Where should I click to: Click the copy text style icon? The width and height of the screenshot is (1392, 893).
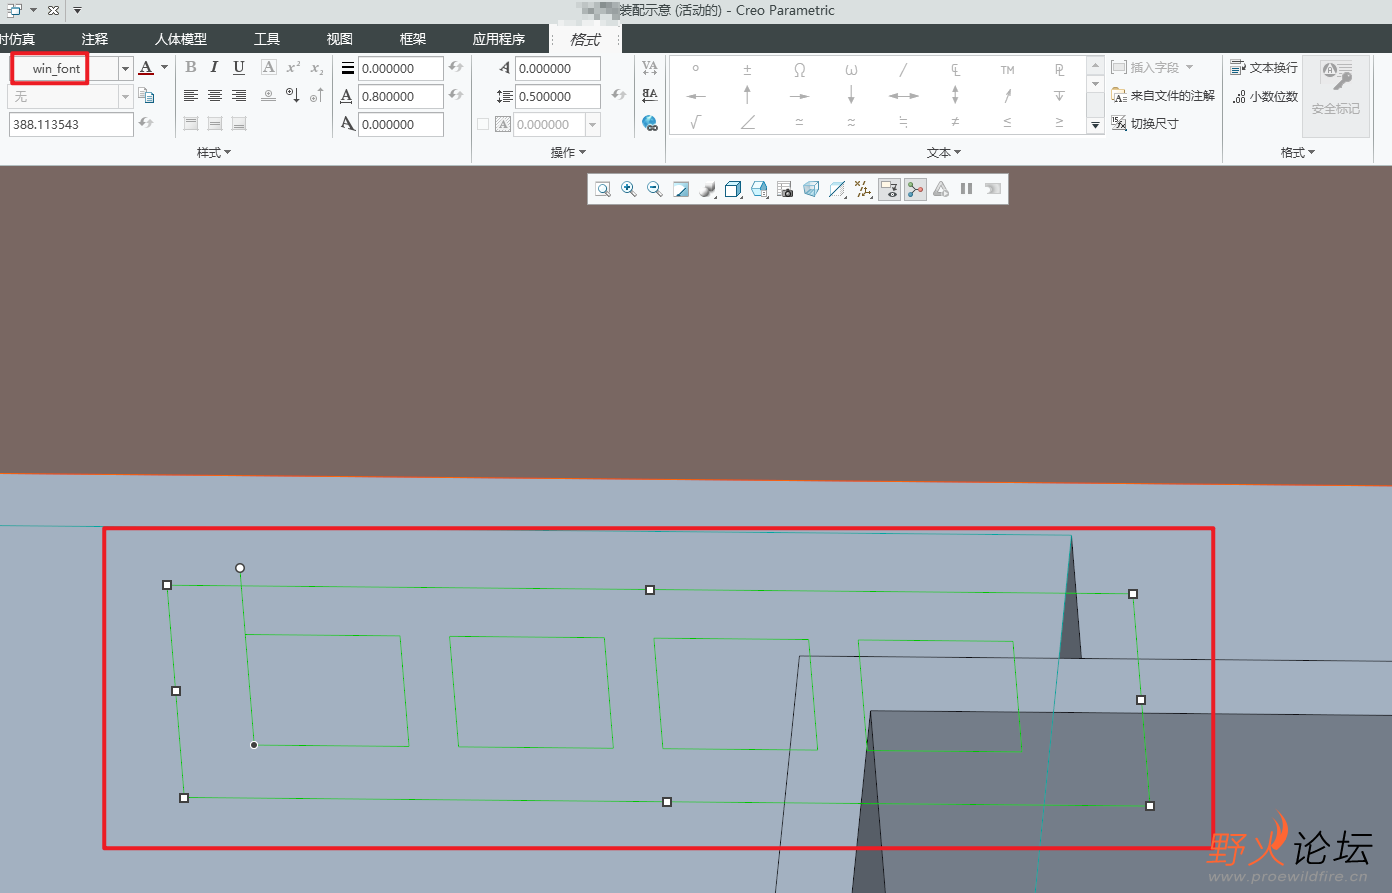[146, 96]
